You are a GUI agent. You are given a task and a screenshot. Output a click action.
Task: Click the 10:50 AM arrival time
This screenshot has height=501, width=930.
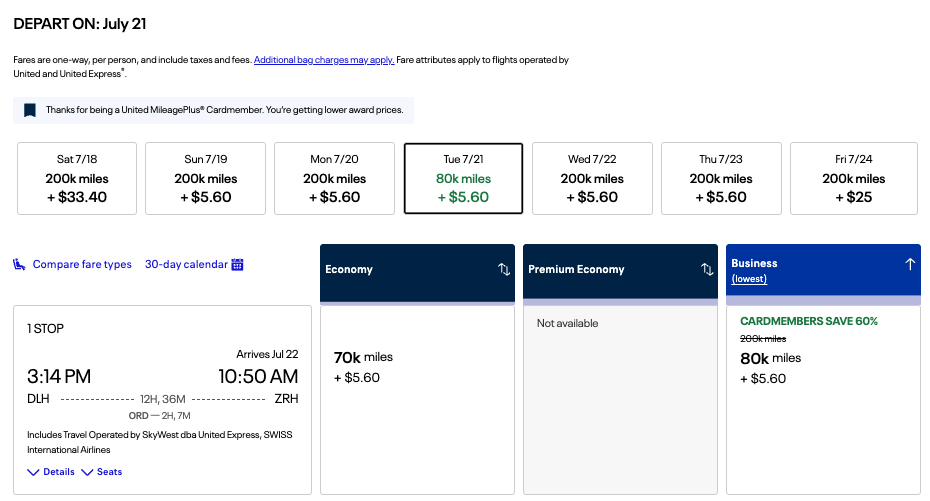tap(258, 376)
